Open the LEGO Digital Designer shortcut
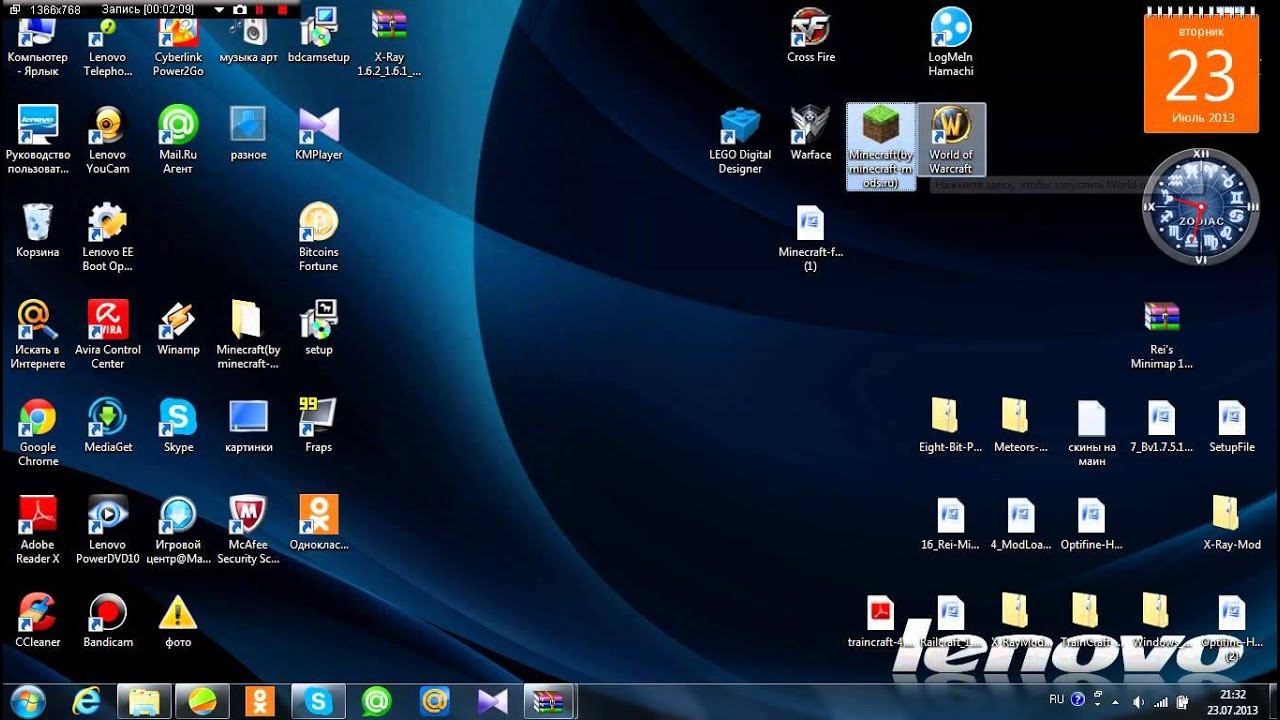Screen dimensions: 1280x720 [x=740, y=140]
